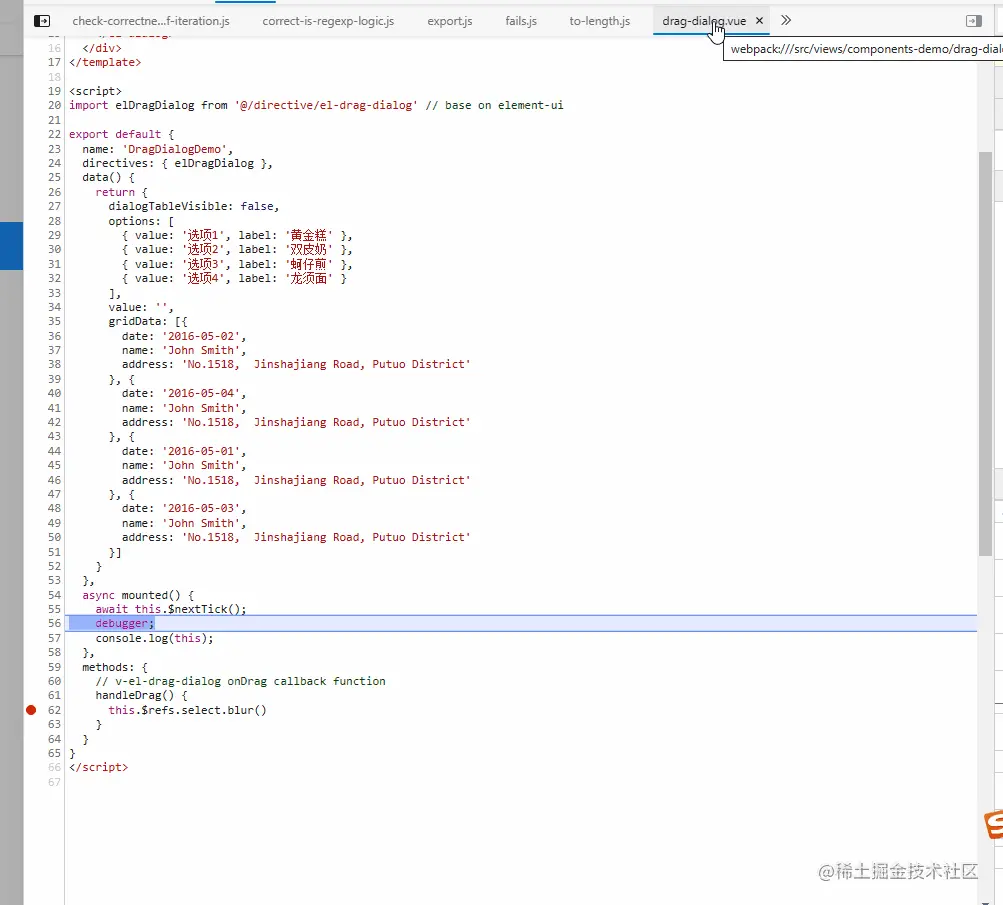Click 'export default {' on line 22
This screenshot has width=1003, height=905.
pyautogui.click(x=122, y=134)
